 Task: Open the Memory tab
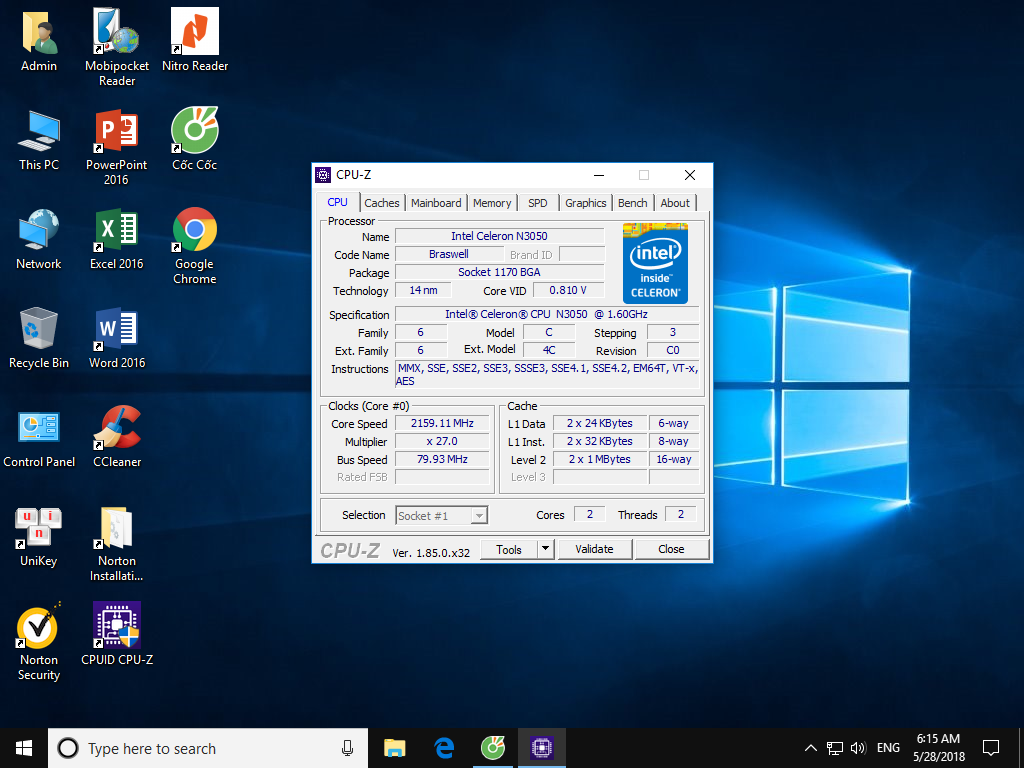click(492, 203)
